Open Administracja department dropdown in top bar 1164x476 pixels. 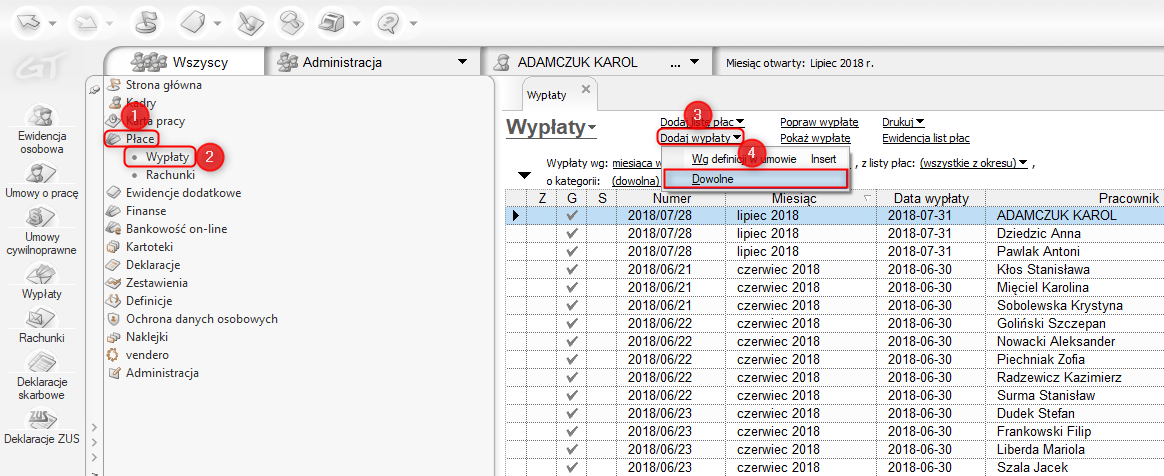(373, 62)
